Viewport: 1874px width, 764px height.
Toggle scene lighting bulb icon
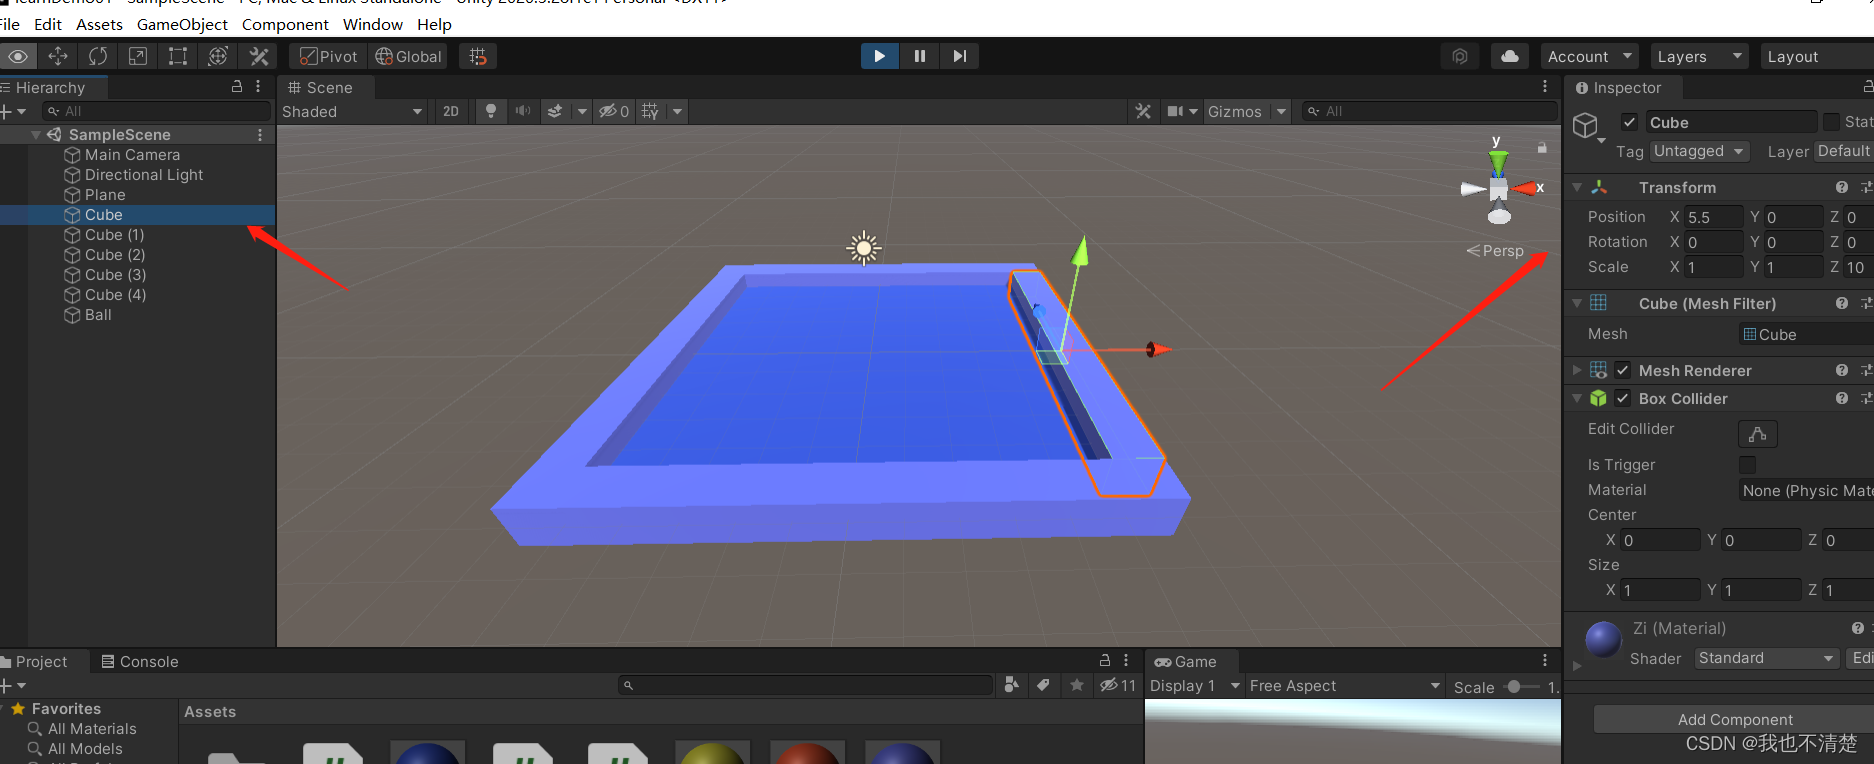[x=490, y=111]
